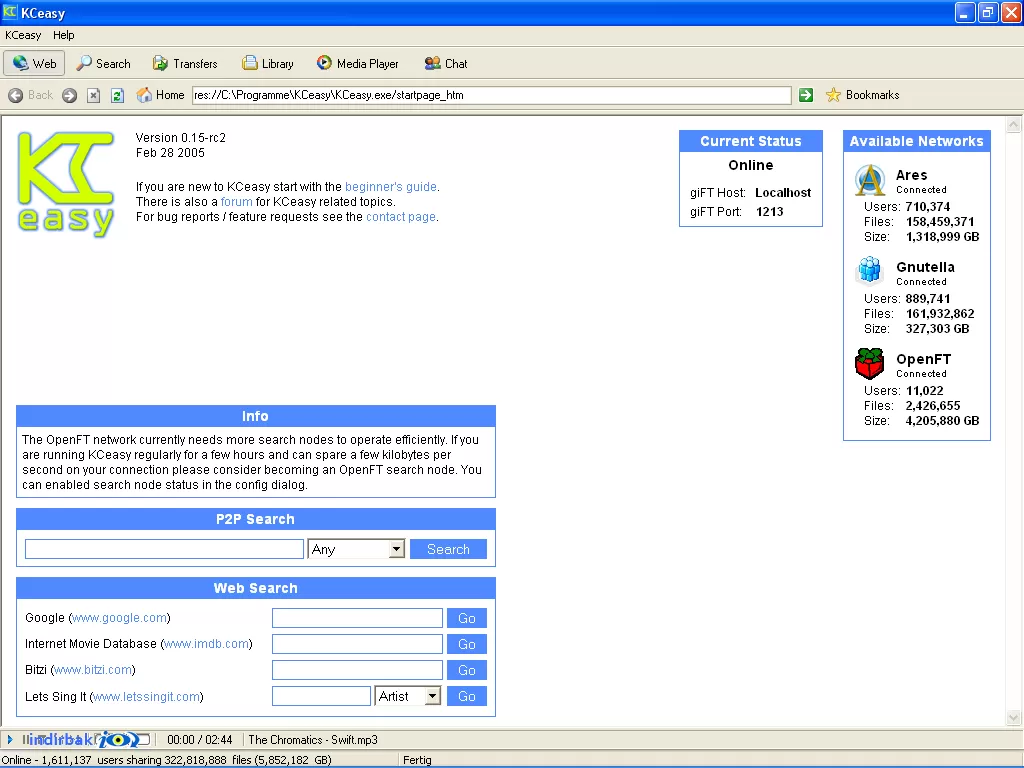Open the Library section

tap(268, 63)
